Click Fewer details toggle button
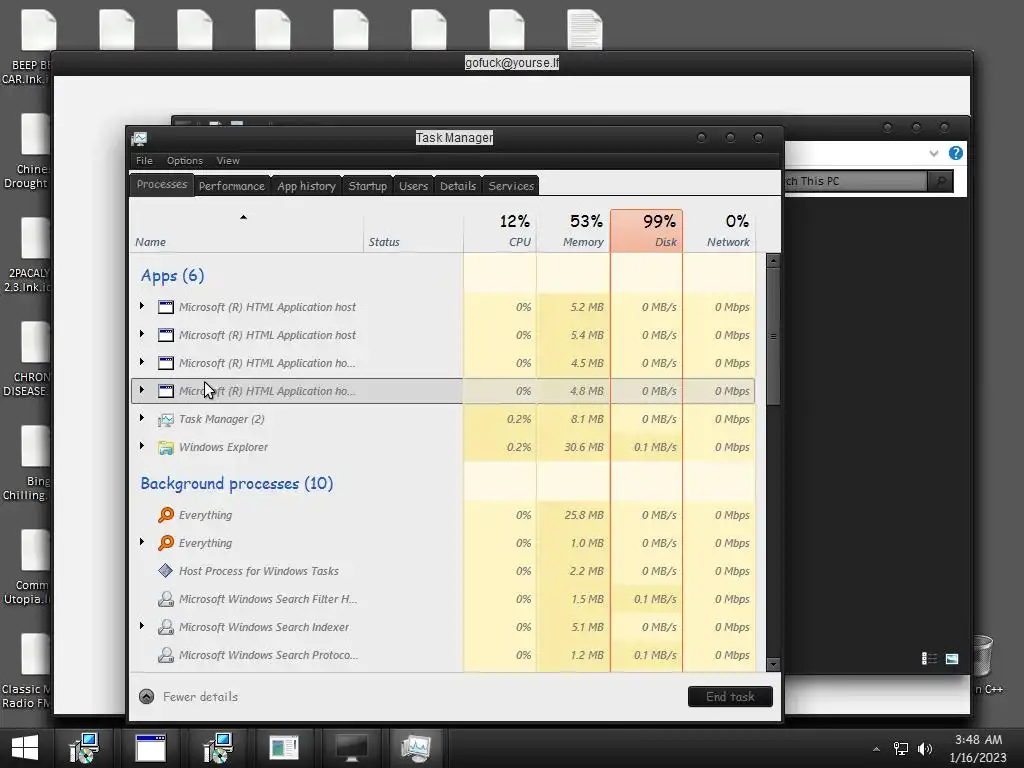 coord(189,697)
